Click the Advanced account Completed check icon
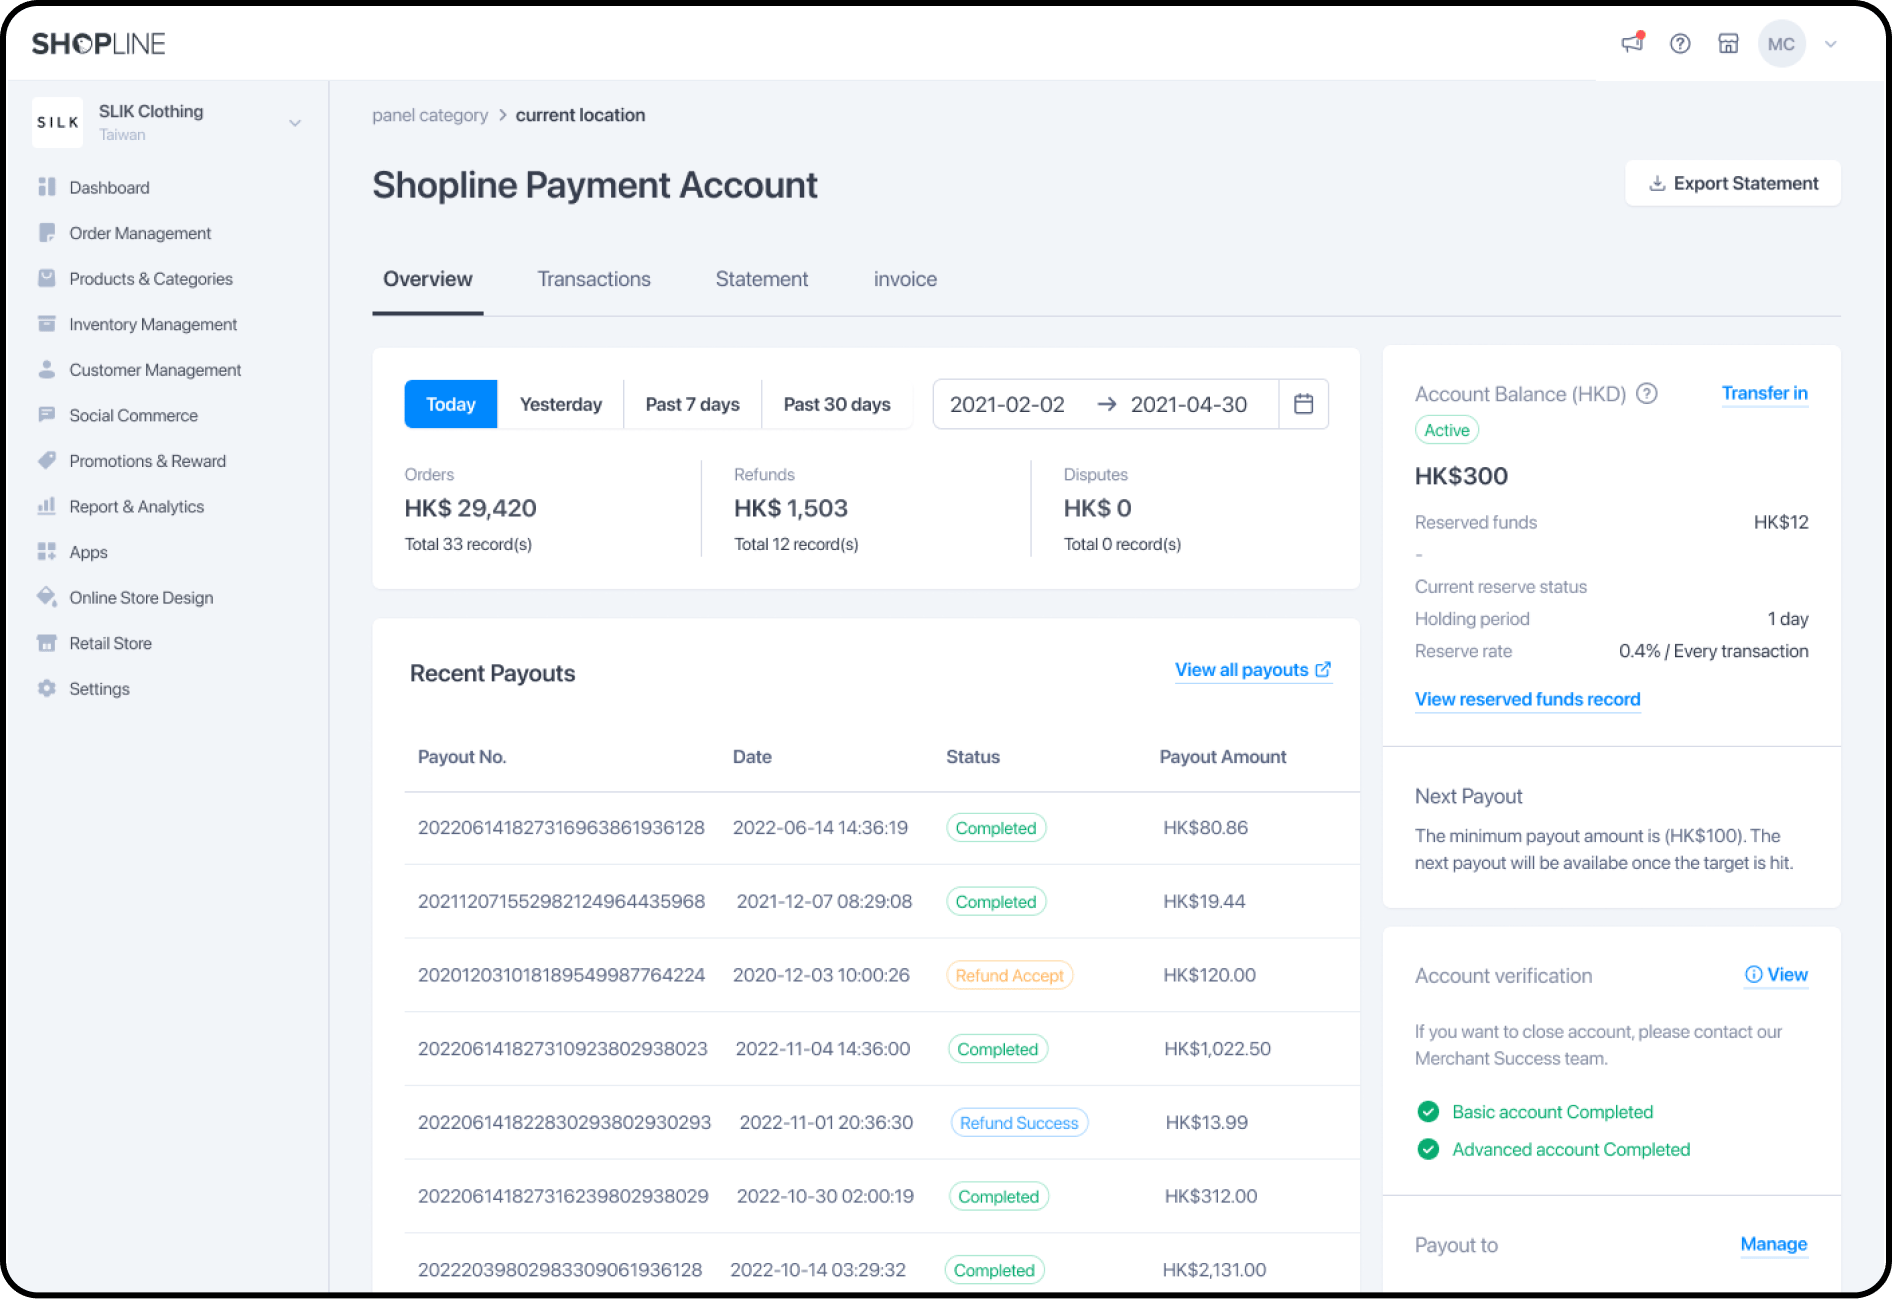 click(x=1428, y=1150)
